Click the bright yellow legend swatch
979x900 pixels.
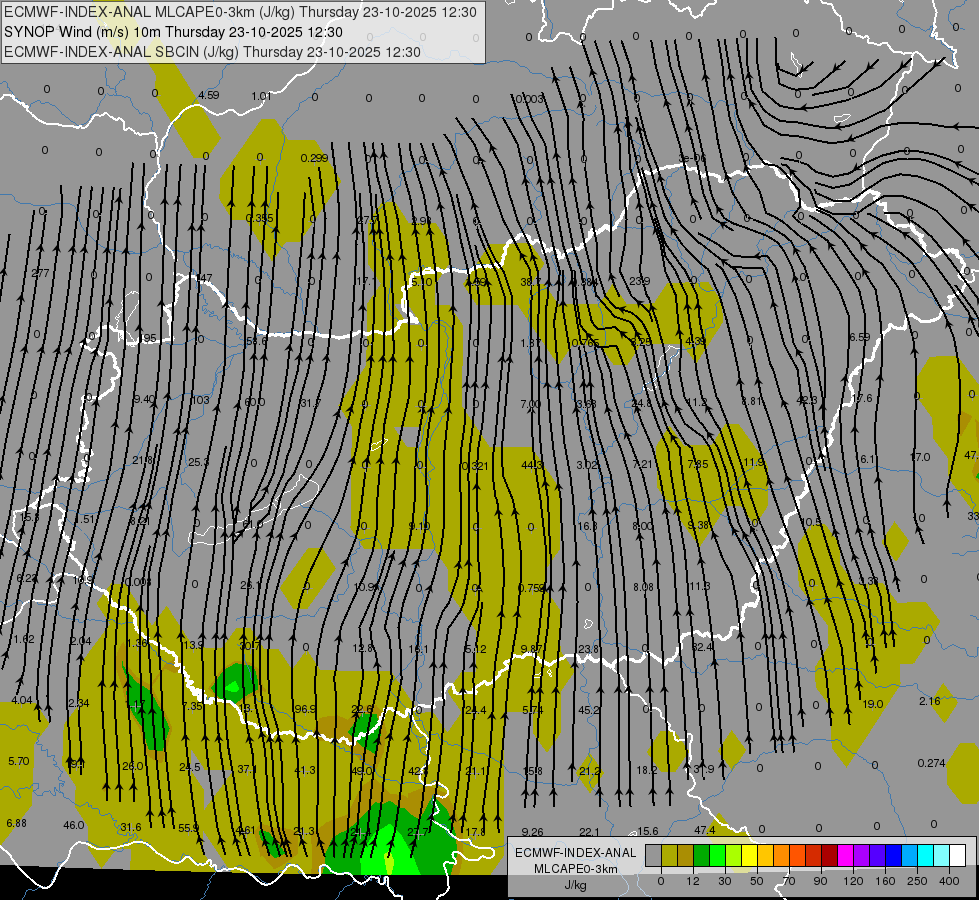(749, 855)
